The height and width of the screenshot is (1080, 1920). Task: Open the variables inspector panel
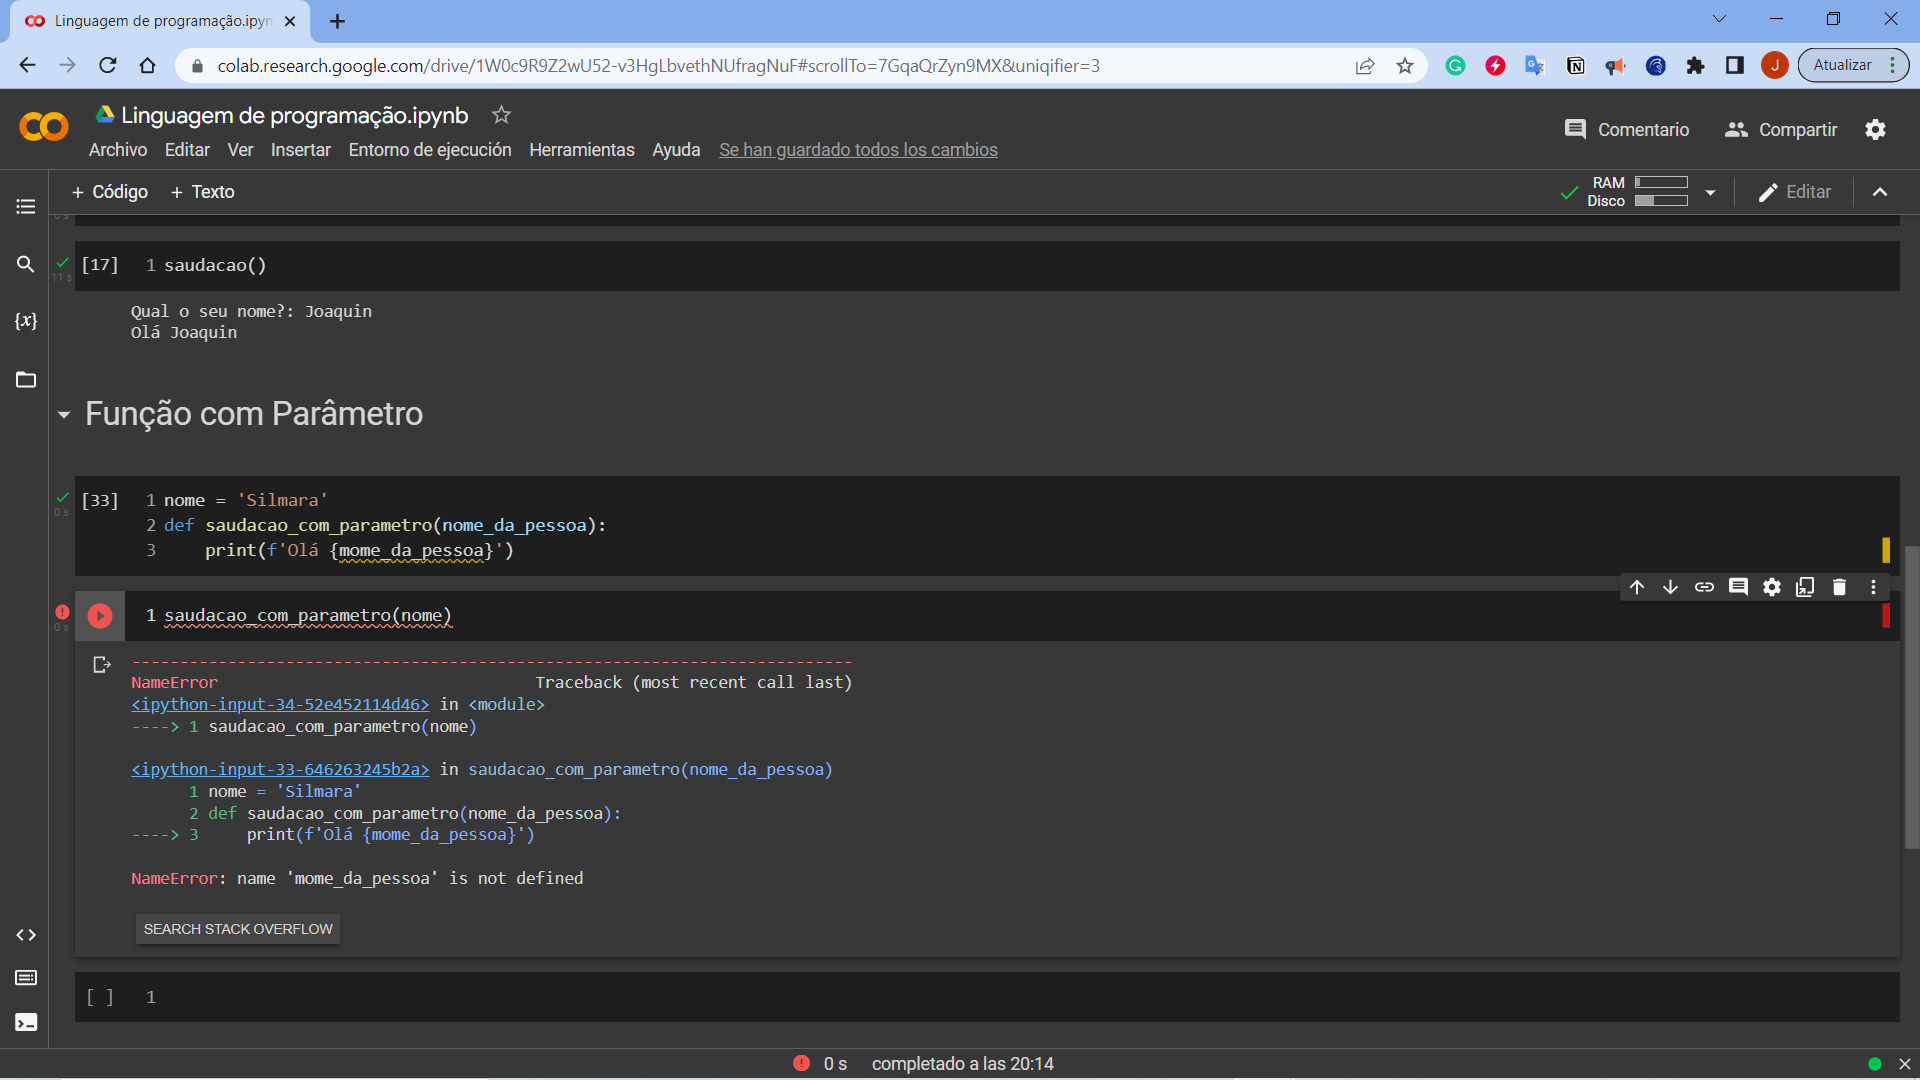coord(26,321)
